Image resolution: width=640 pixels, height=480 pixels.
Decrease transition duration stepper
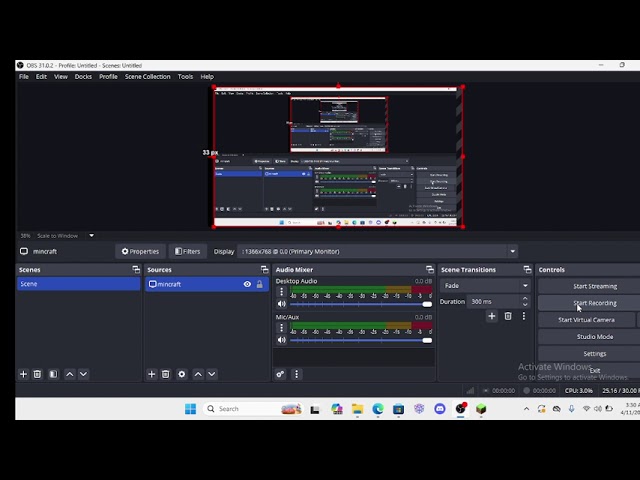coord(525,304)
